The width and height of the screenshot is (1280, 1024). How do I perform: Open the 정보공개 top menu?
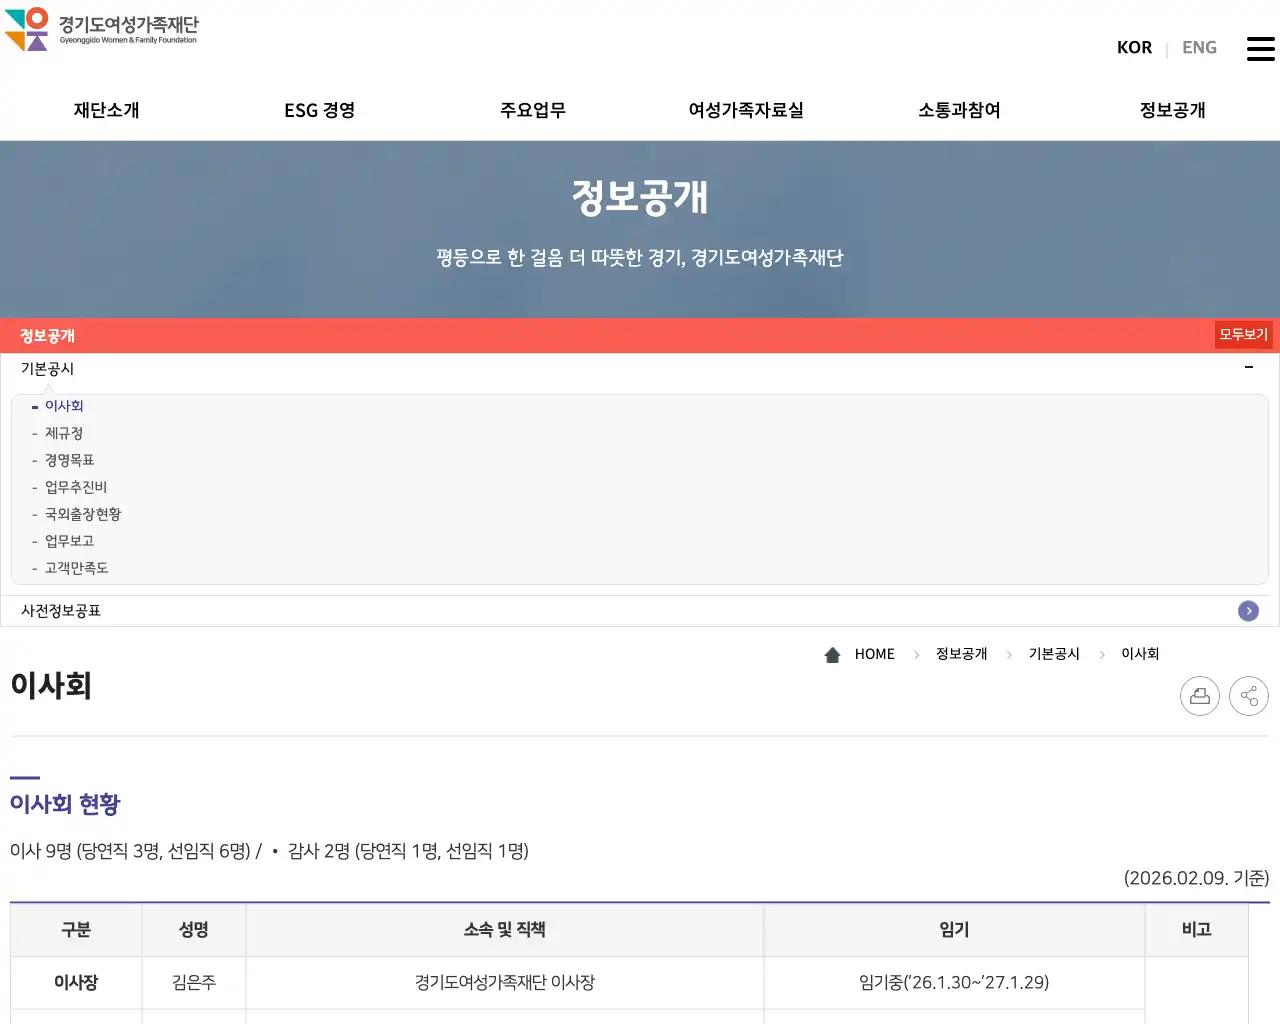click(1172, 110)
